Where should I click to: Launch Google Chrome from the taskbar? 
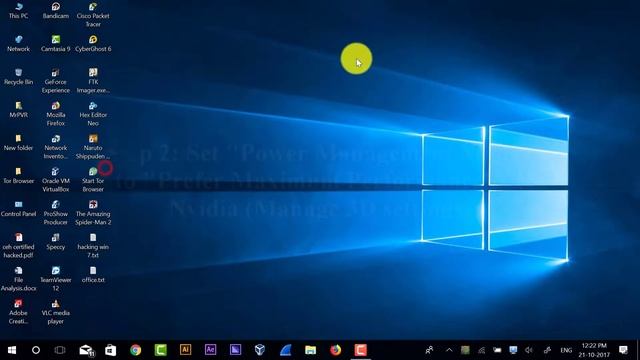tap(136, 350)
